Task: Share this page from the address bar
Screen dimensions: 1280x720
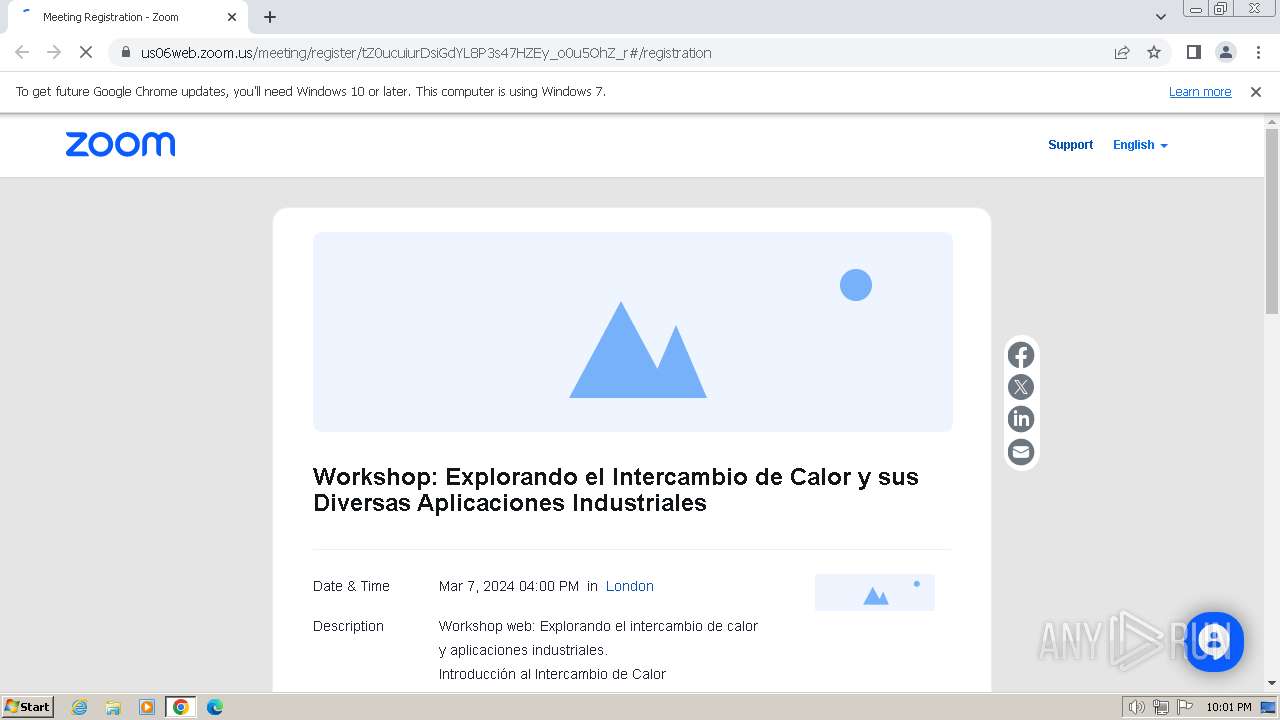Action: (x=1122, y=52)
